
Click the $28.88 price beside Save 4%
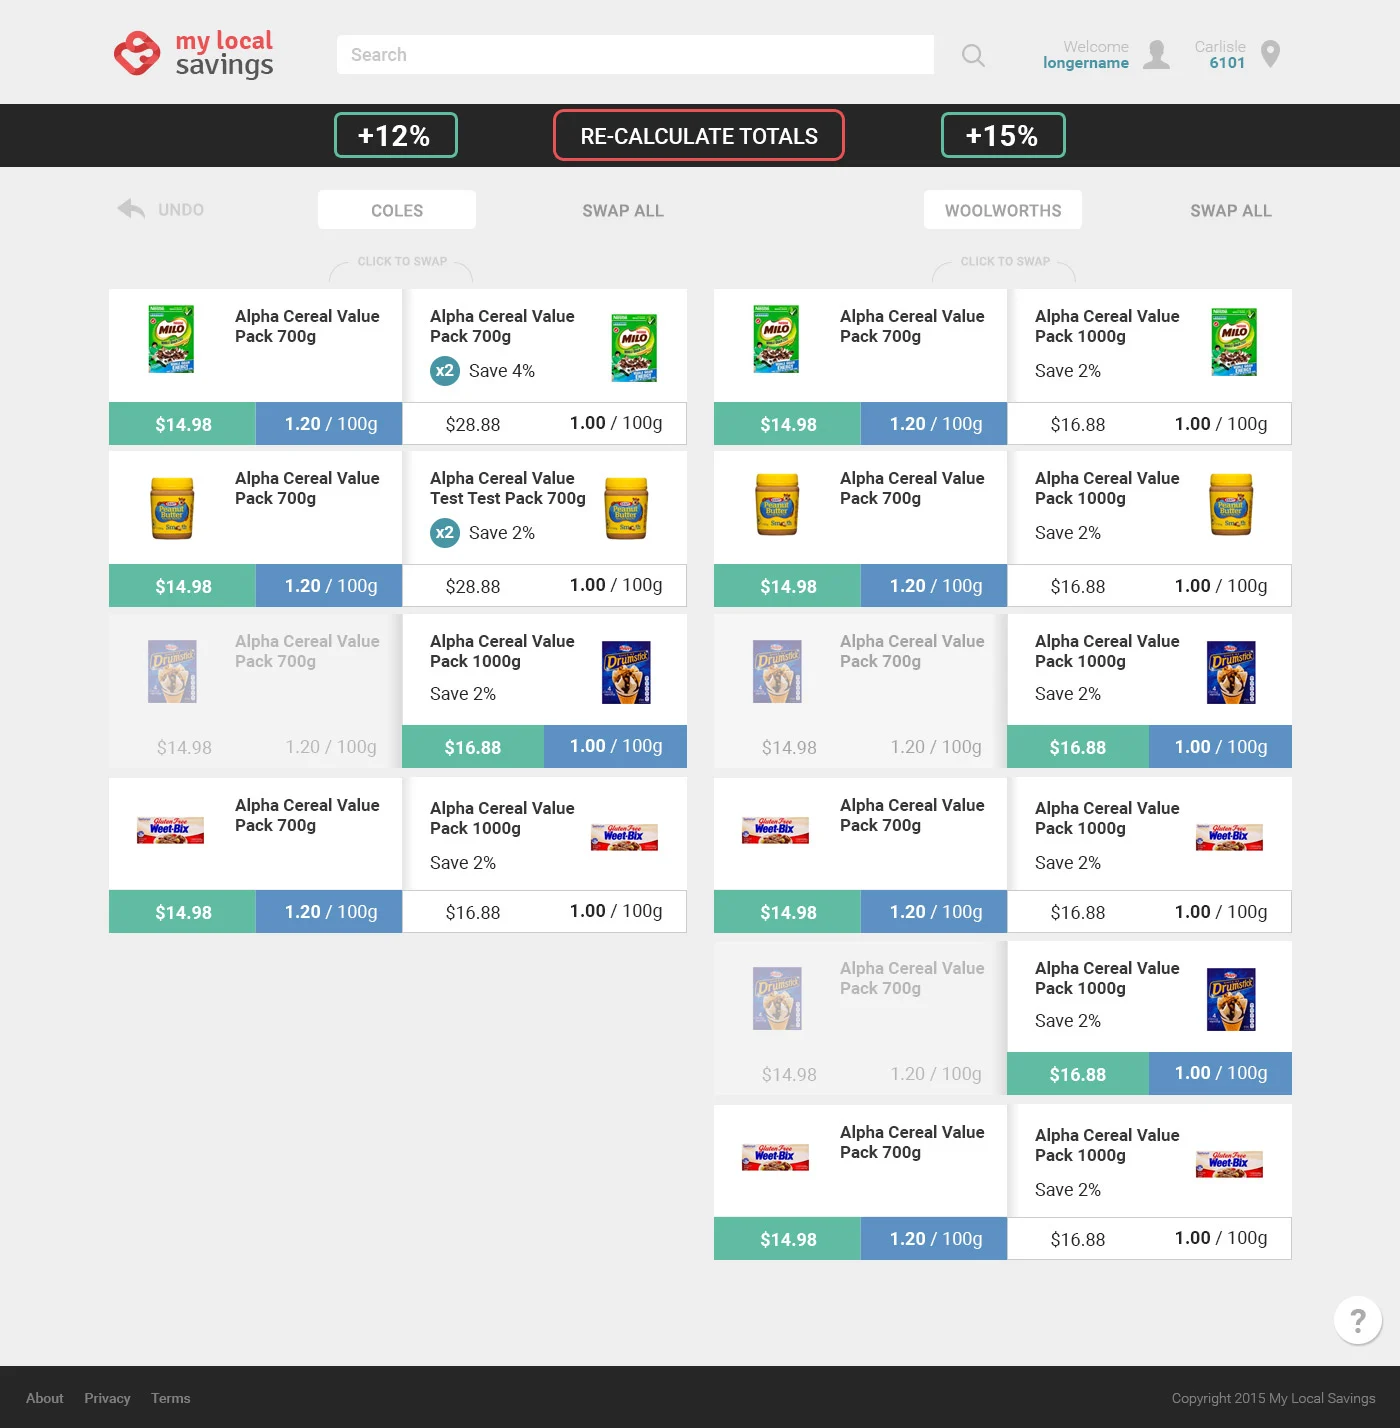pyautogui.click(x=473, y=424)
